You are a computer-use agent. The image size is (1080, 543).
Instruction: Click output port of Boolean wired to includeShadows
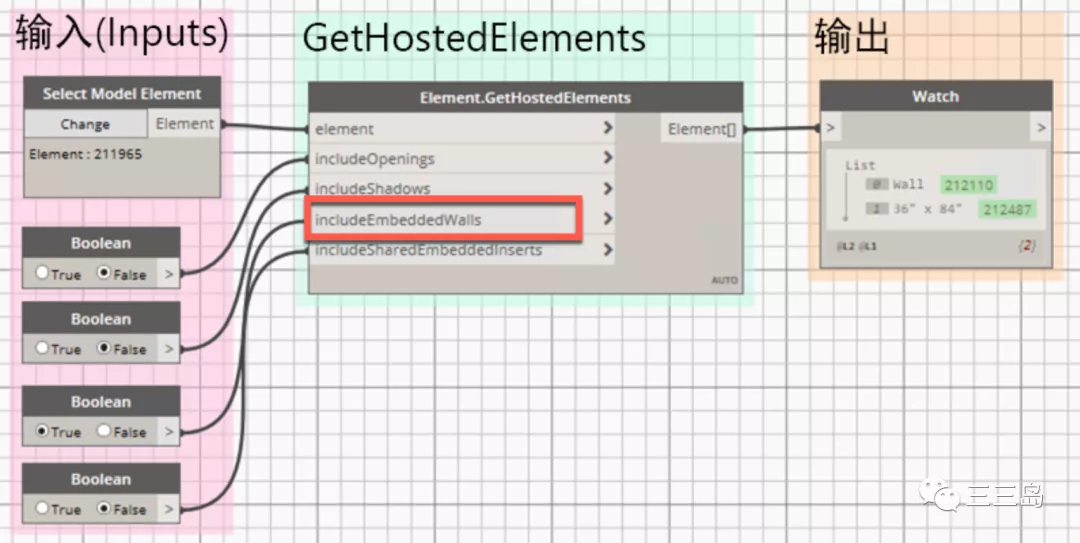click(x=169, y=349)
